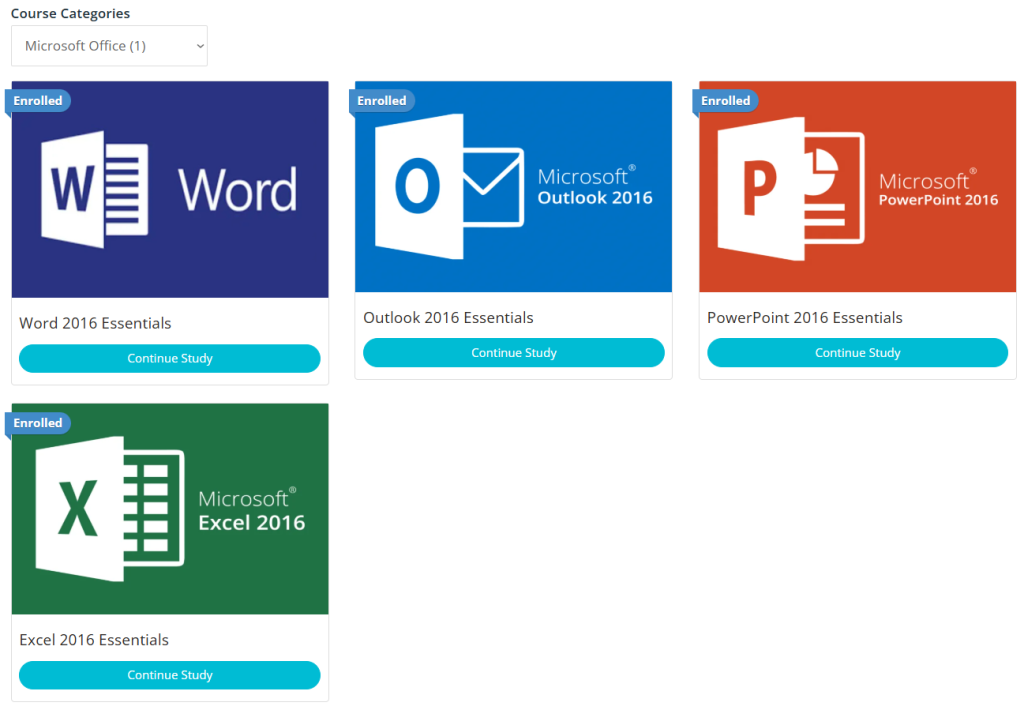The height and width of the screenshot is (710, 1024).
Task: Click the Microsoft PowerPoint 2016 banner text
Action: pyautogui.click(x=937, y=190)
